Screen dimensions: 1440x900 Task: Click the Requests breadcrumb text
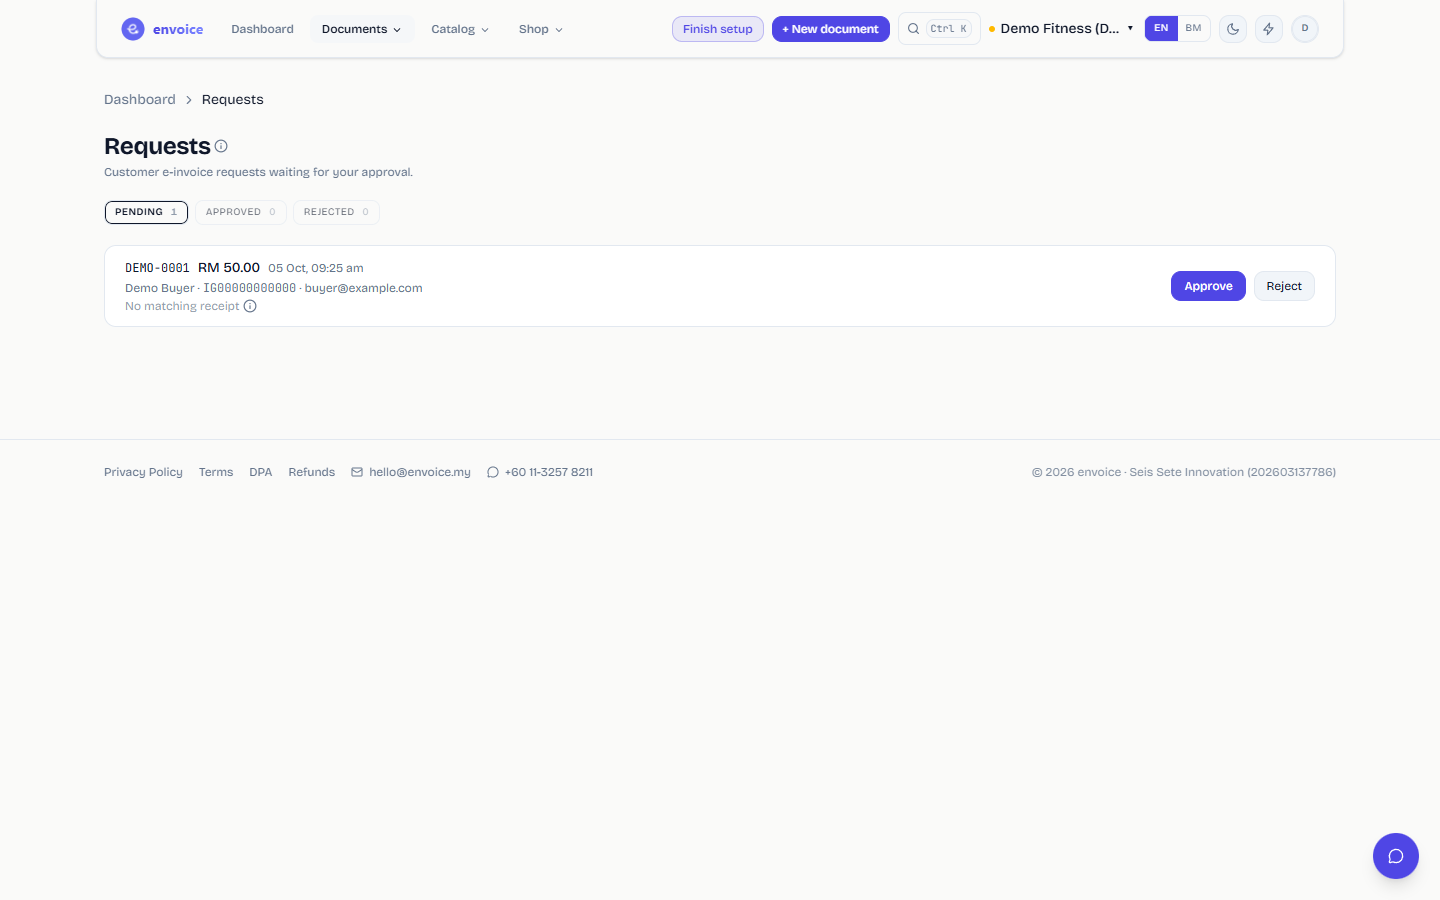[233, 99]
